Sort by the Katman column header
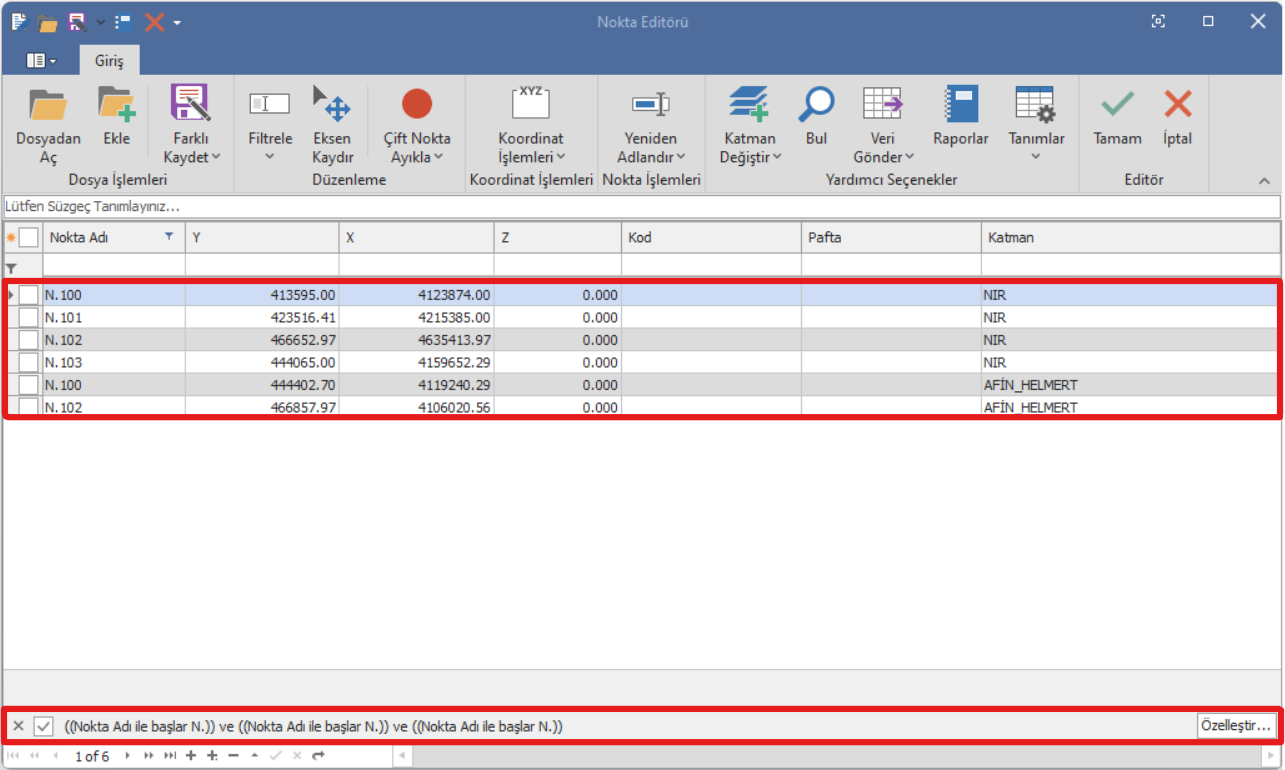This screenshot has width=1285, height=770. [1130, 237]
